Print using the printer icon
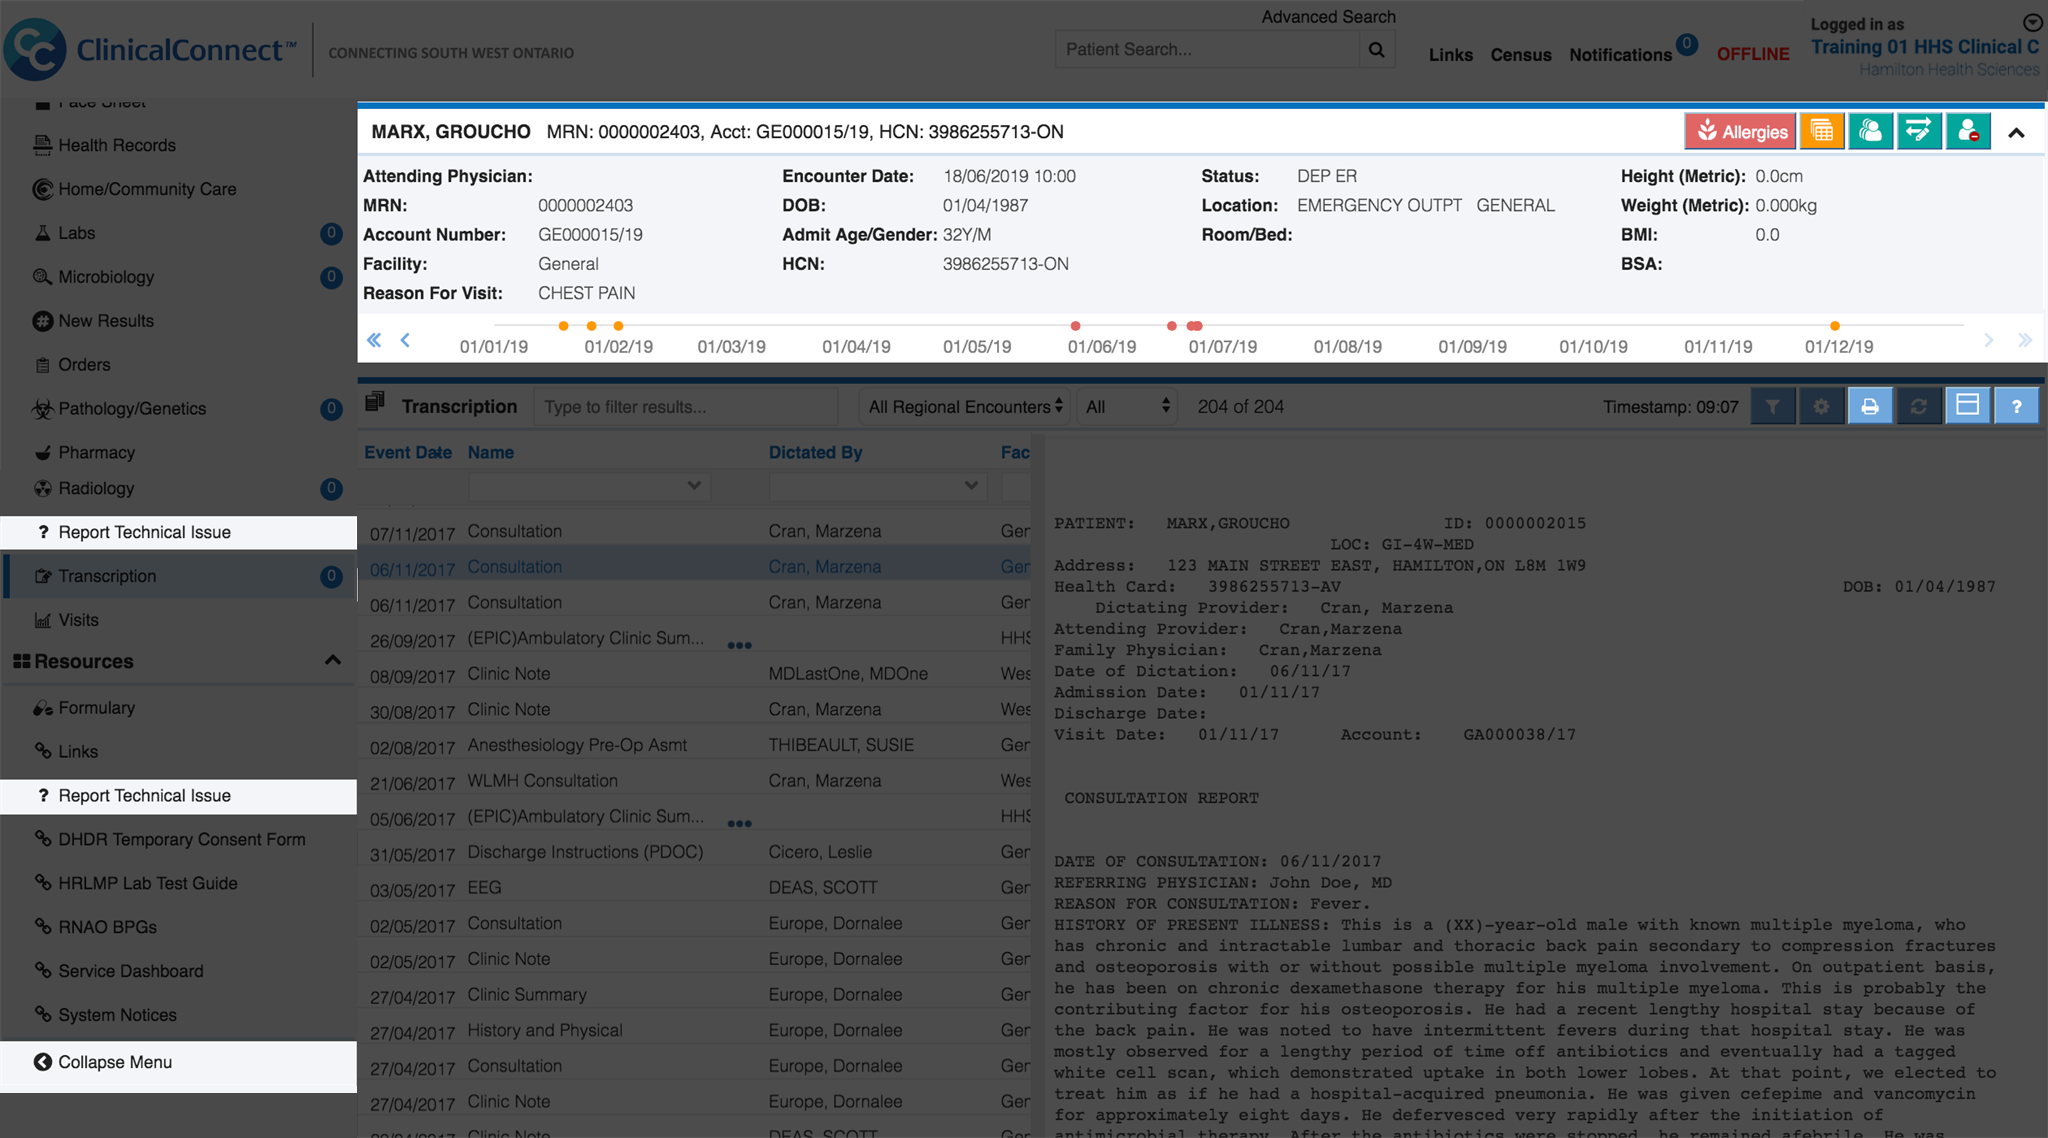Image resolution: width=2048 pixels, height=1138 pixels. (1870, 406)
